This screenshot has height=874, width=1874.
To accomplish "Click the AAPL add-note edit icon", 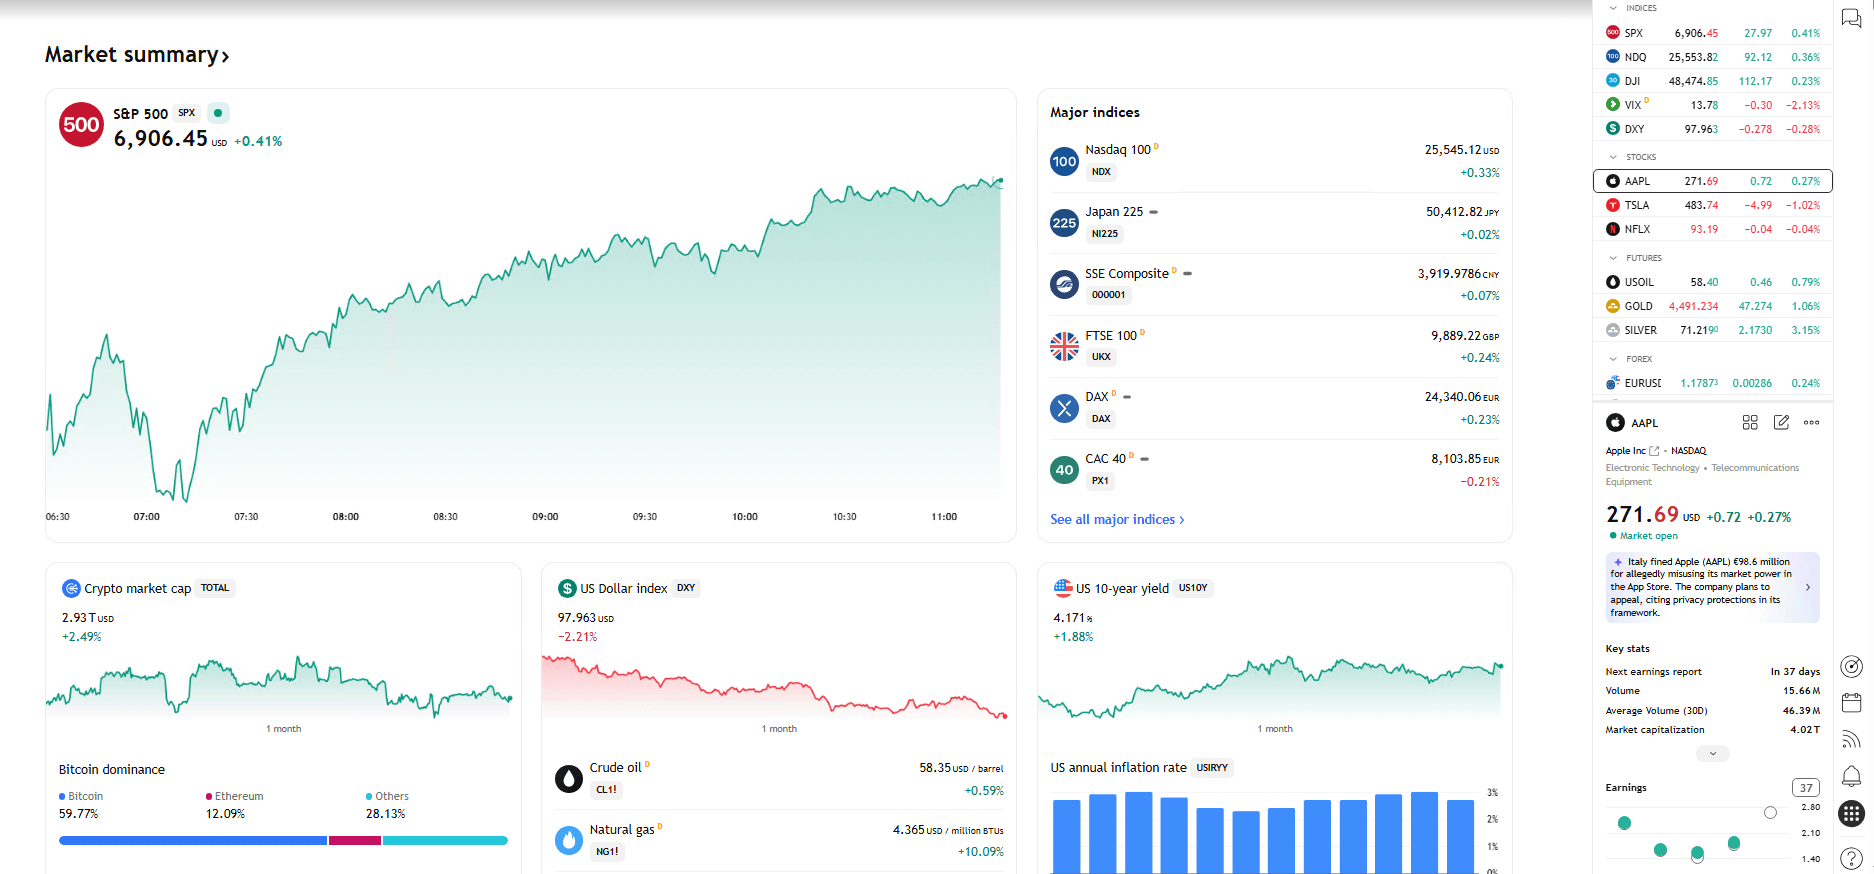I will click(x=1781, y=423).
